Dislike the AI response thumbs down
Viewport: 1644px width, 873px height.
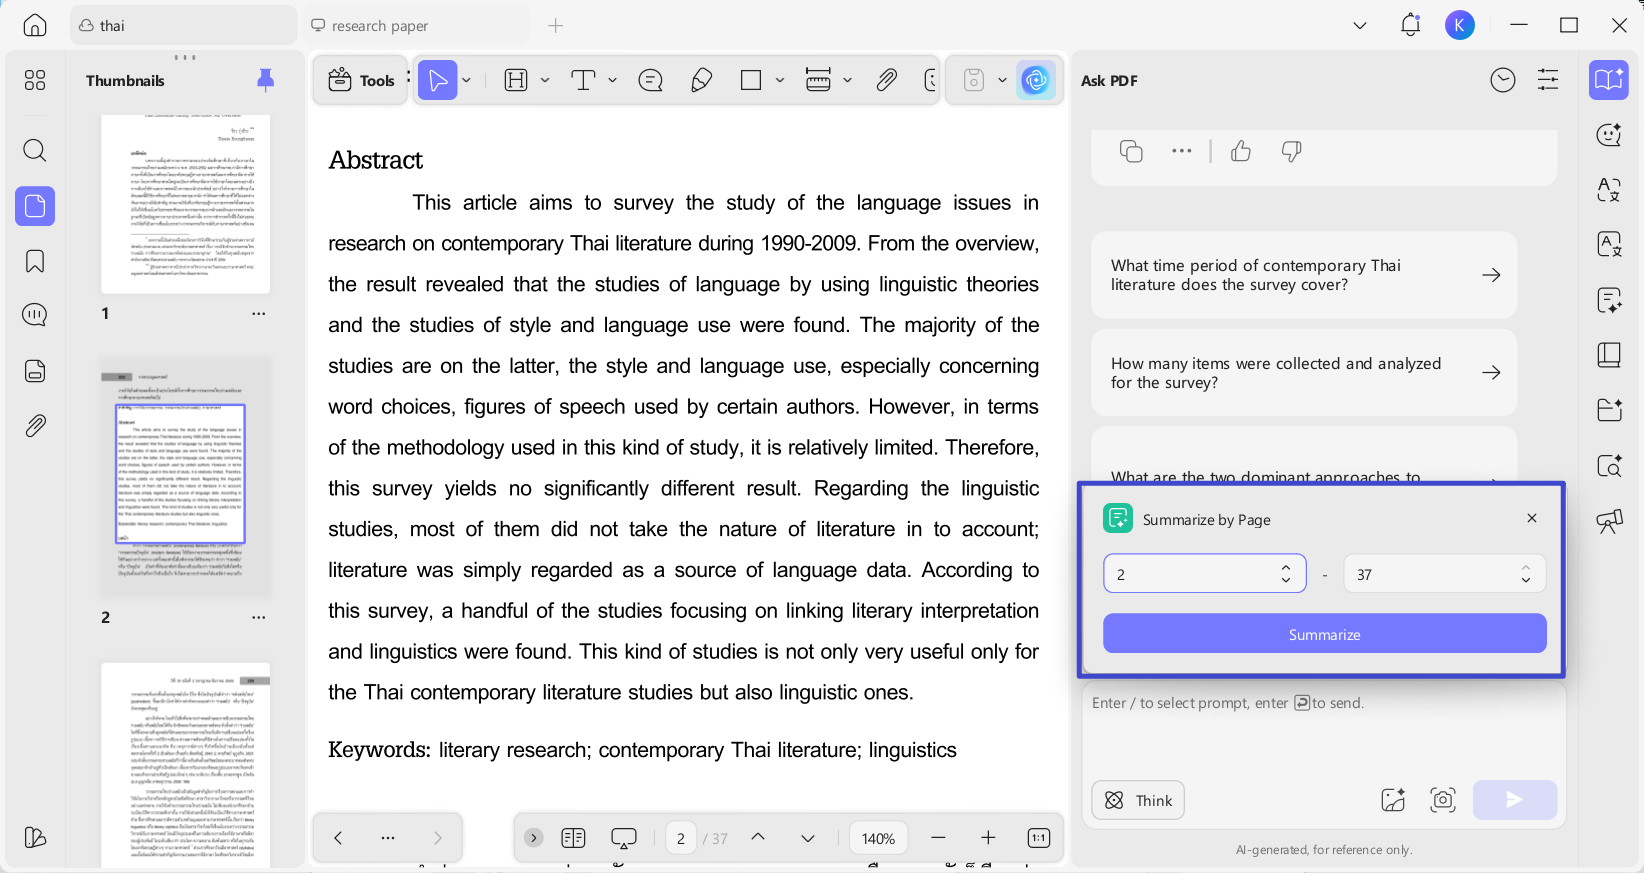tap(1291, 151)
